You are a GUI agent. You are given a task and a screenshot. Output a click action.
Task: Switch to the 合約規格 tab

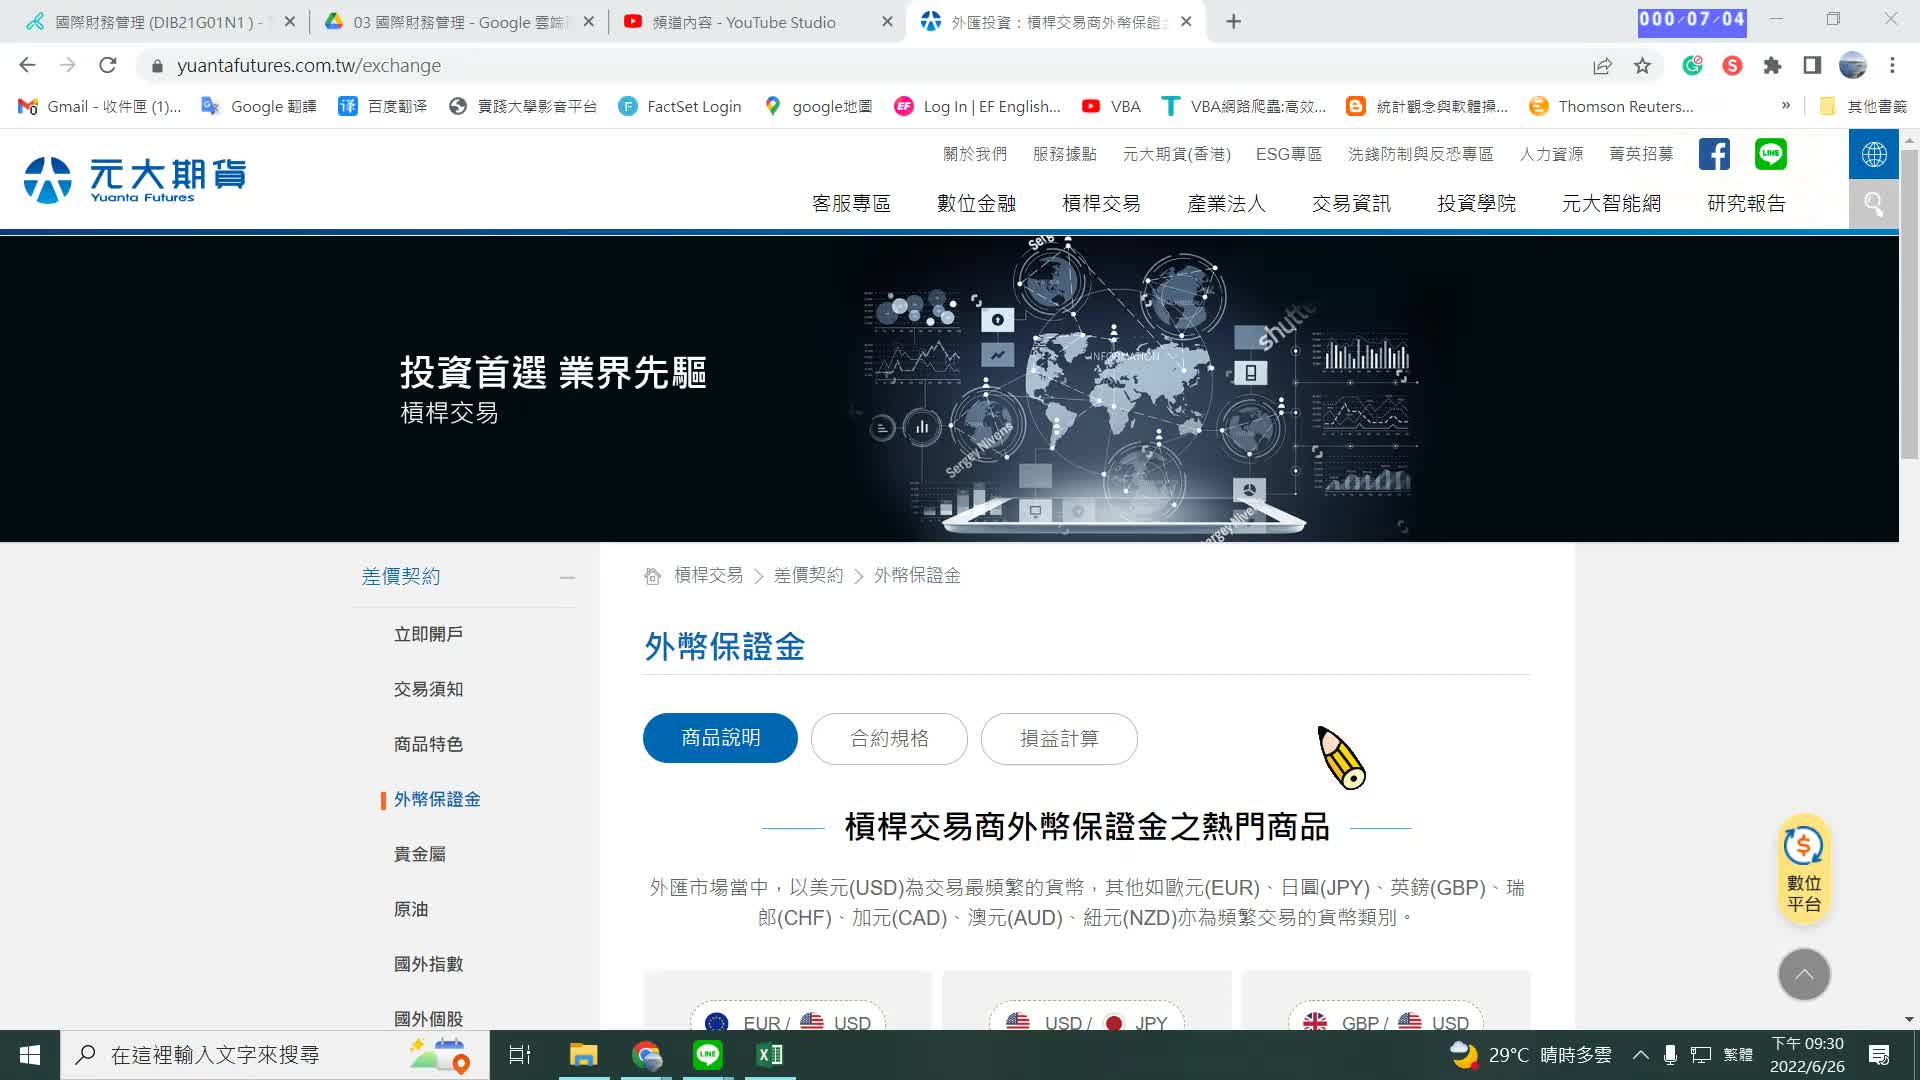(x=889, y=739)
